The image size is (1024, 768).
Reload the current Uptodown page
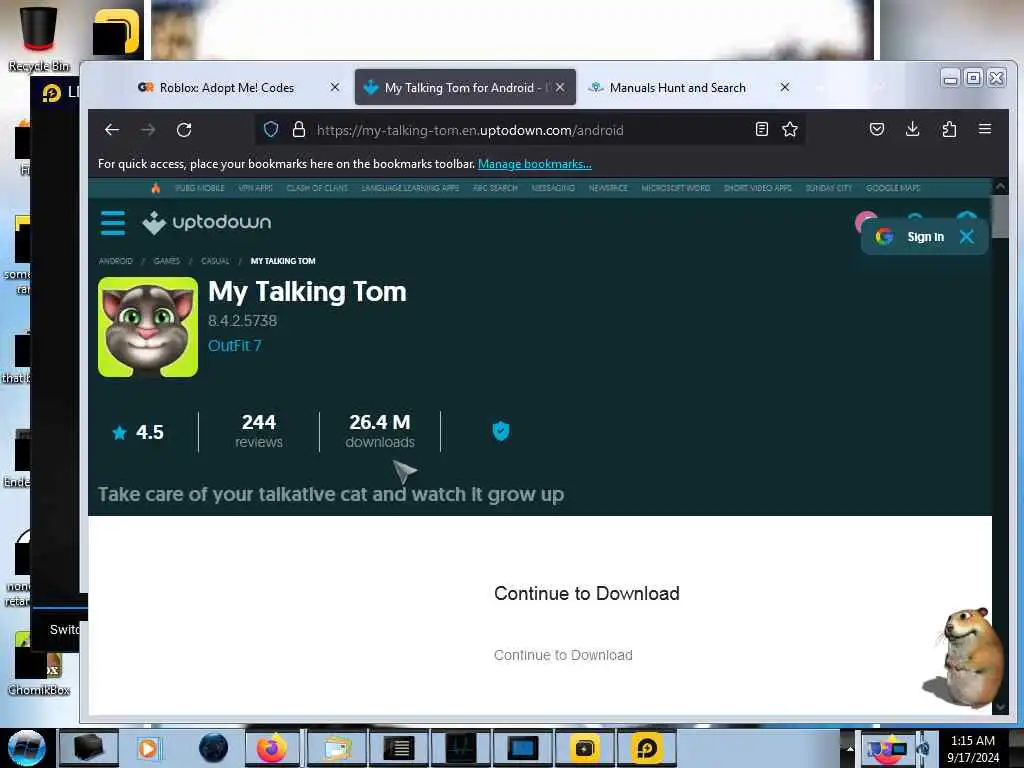184,130
